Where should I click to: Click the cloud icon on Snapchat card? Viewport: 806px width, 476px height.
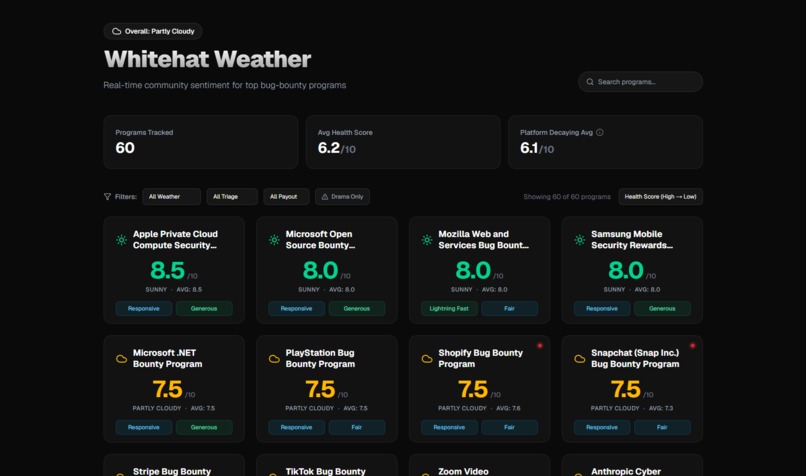point(579,359)
